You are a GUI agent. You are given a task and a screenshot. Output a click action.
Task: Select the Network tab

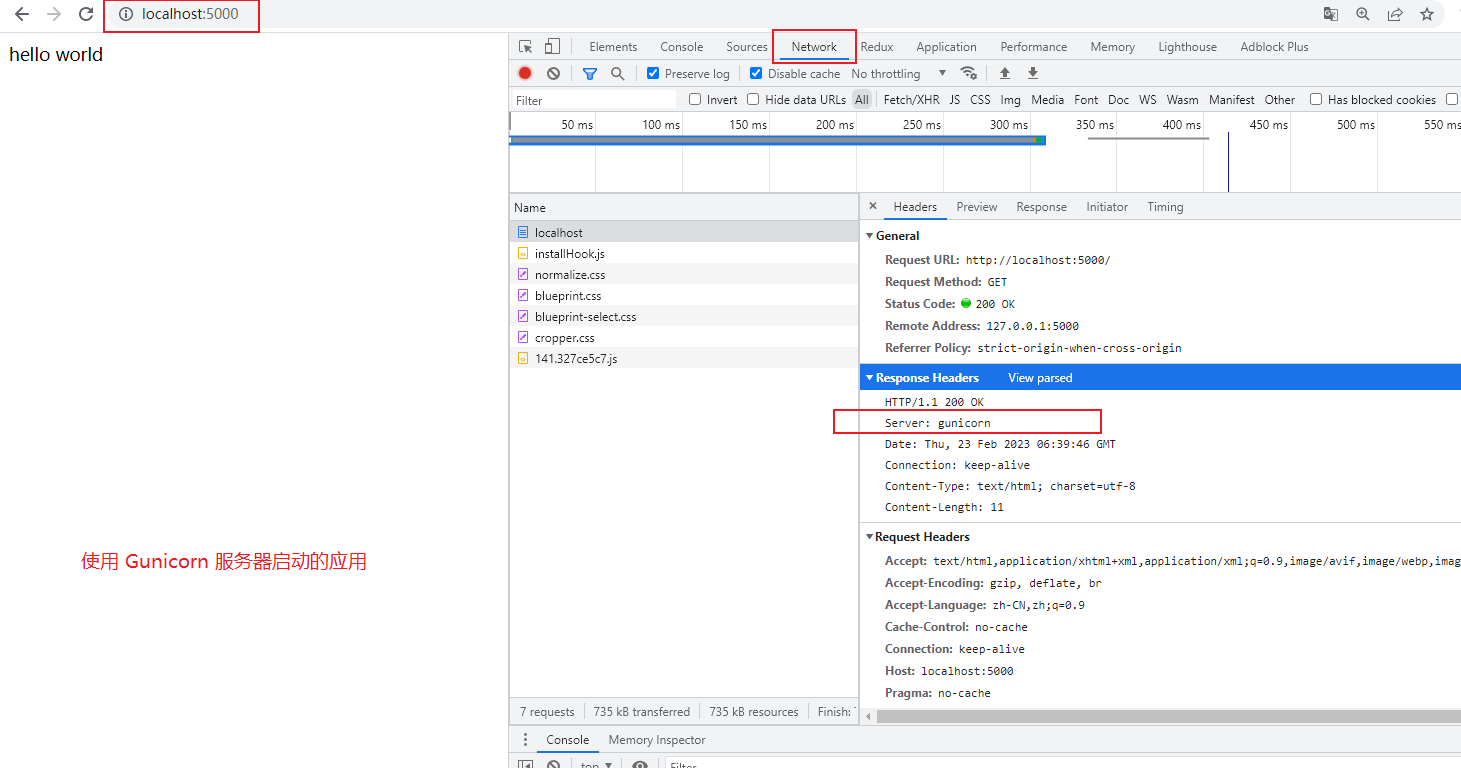[x=814, y=47]
